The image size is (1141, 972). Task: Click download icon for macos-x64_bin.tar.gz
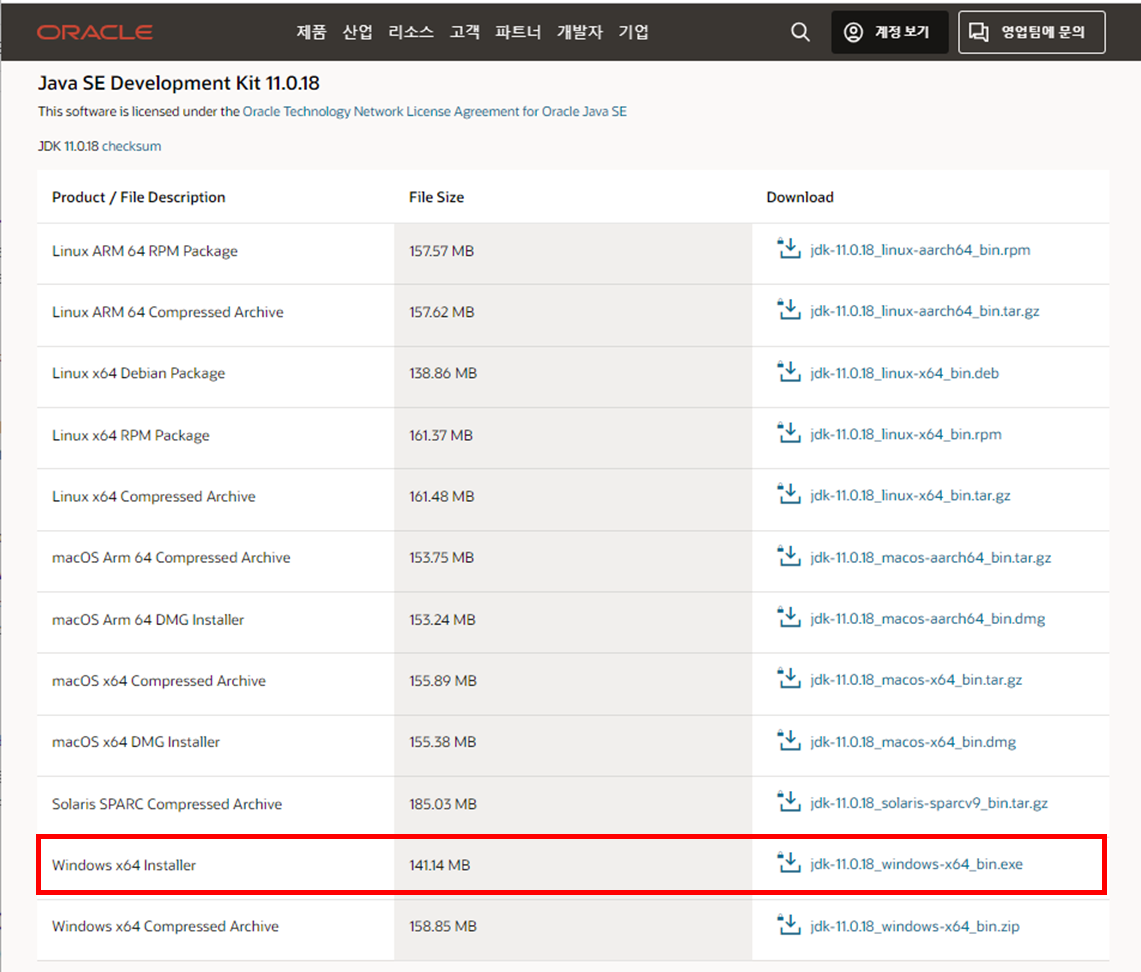[789, 678]
